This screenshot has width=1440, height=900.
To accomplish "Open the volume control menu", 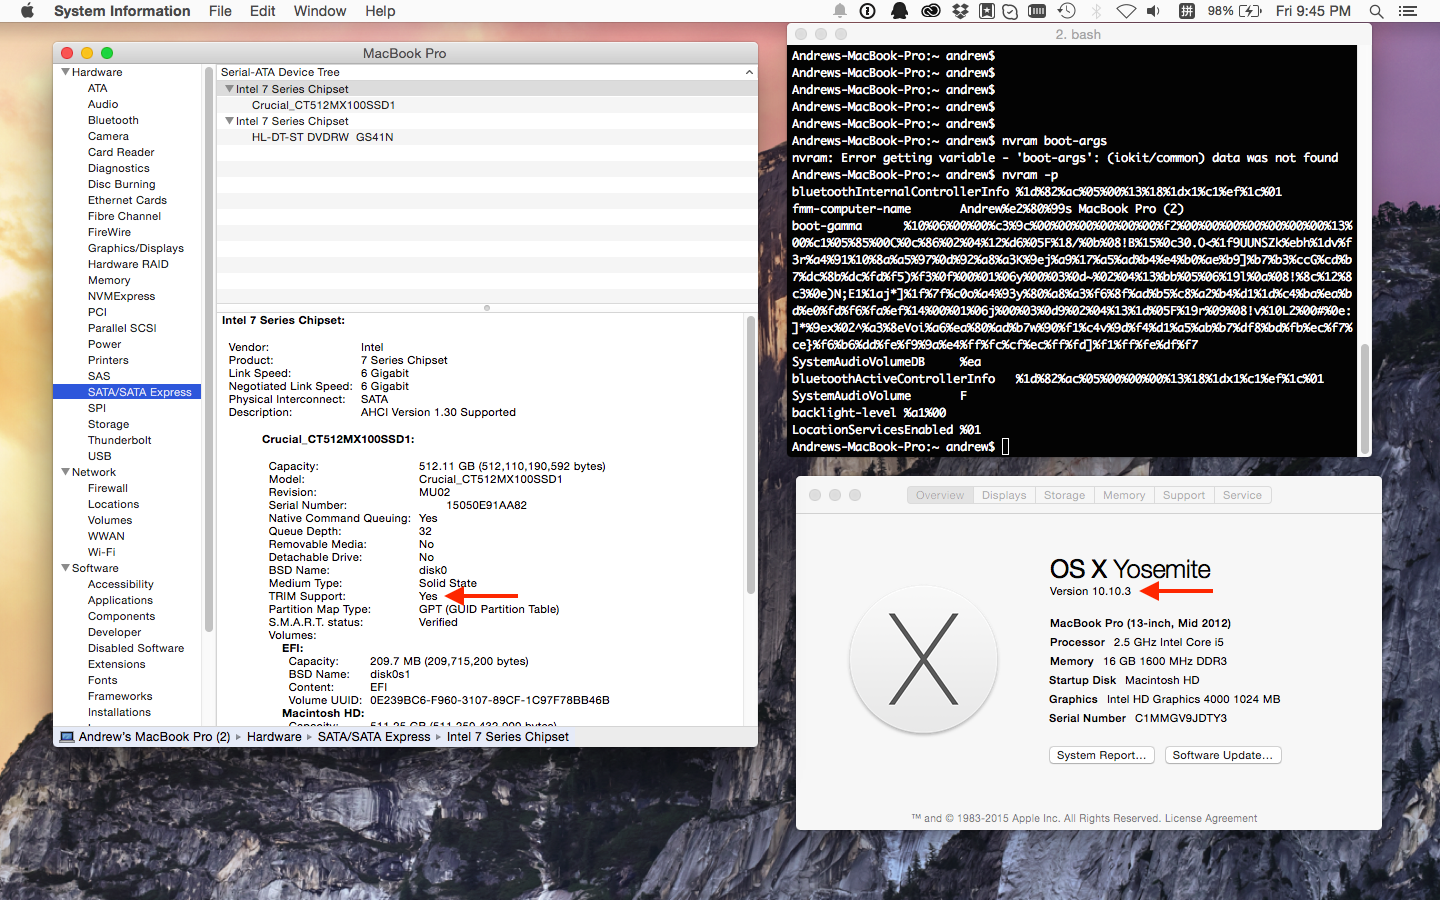I will point(1153,11).
